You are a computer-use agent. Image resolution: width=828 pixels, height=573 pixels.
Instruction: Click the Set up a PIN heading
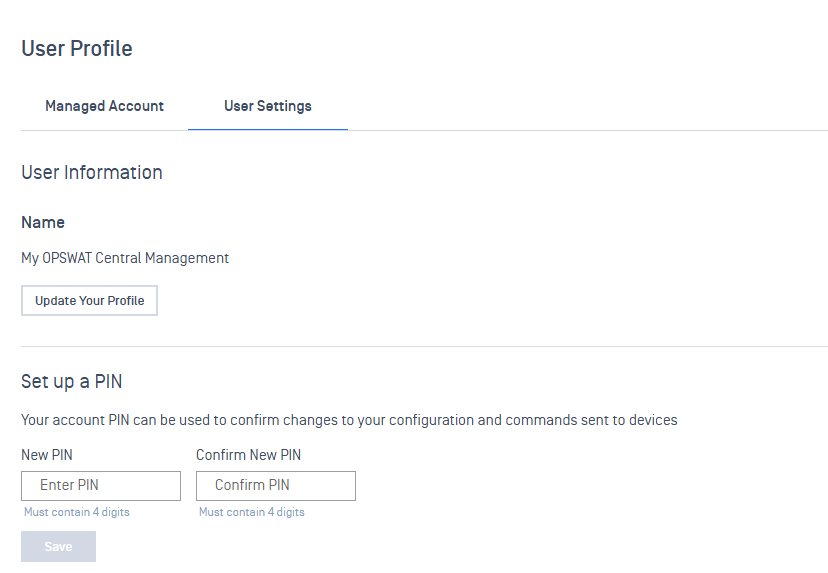pos(72,381)
